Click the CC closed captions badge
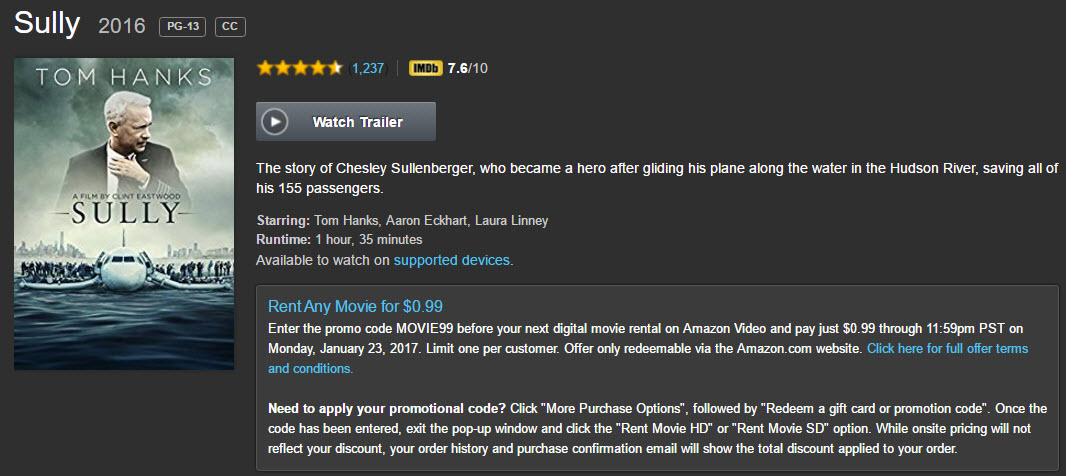This screenshot has height=476, width=1066. (x=230, y=27)
